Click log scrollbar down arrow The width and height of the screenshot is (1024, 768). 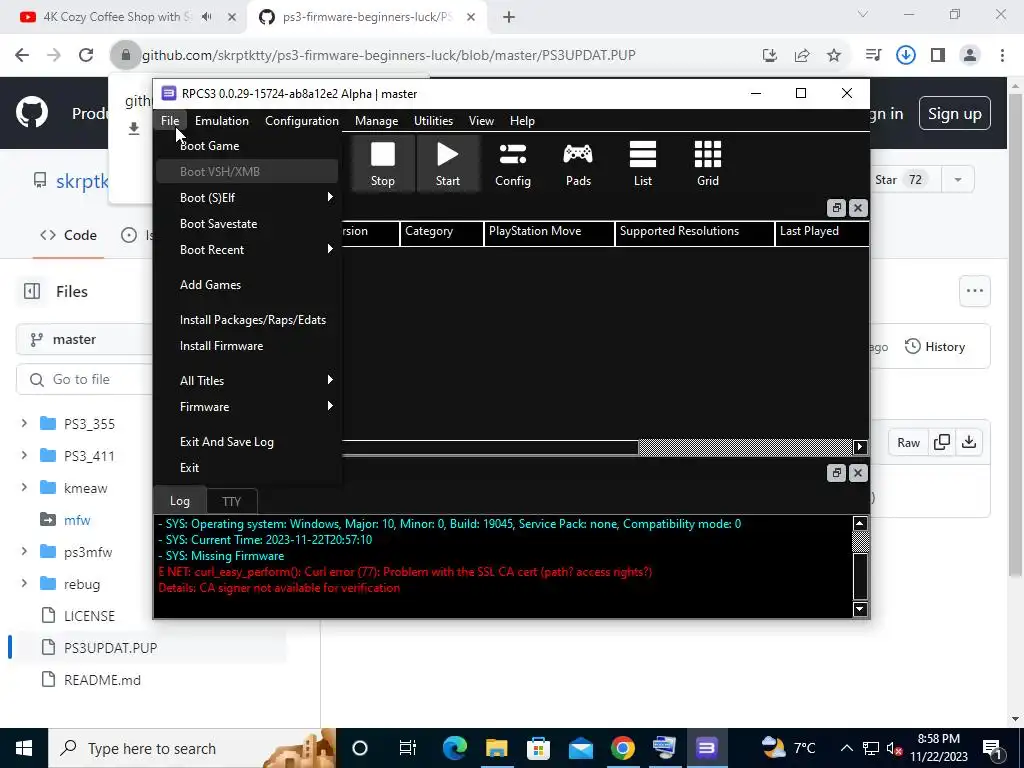(860, 609)
